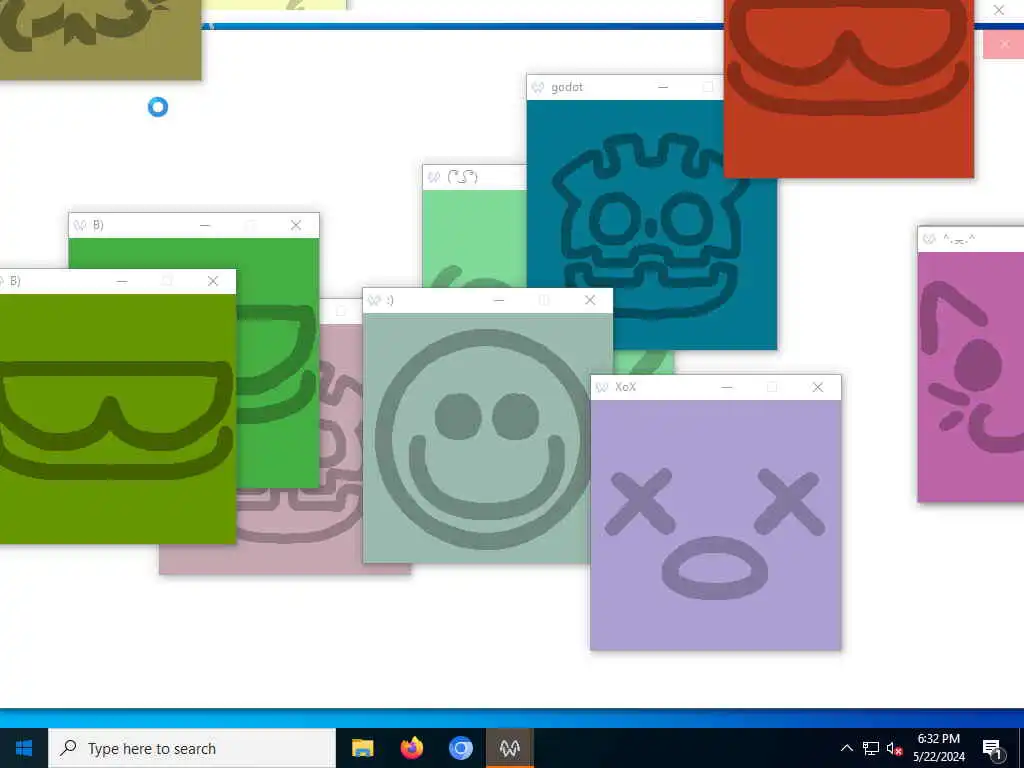Open the Windows Start menu
Image resolution: width=1024 pixels, height=768 pixels.
pos(24,748)
